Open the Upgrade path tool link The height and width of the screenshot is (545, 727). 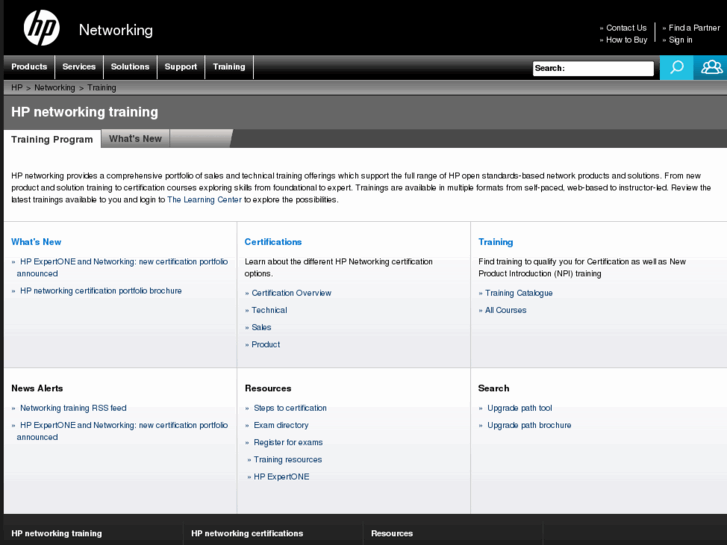pos(520,408)
